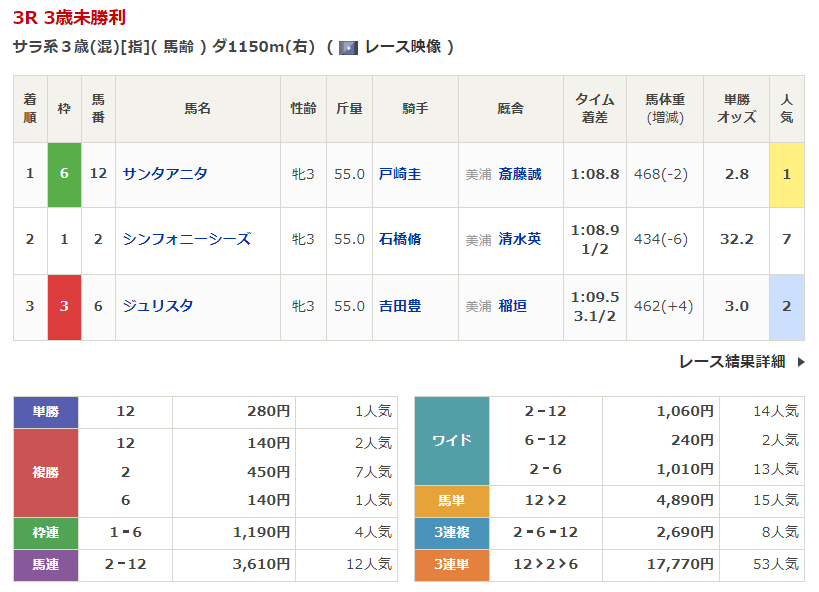The height and width of the screenshot is (592, 819).
Task: Click 馬単 payout 4,890円
Action: coord(685,501)
